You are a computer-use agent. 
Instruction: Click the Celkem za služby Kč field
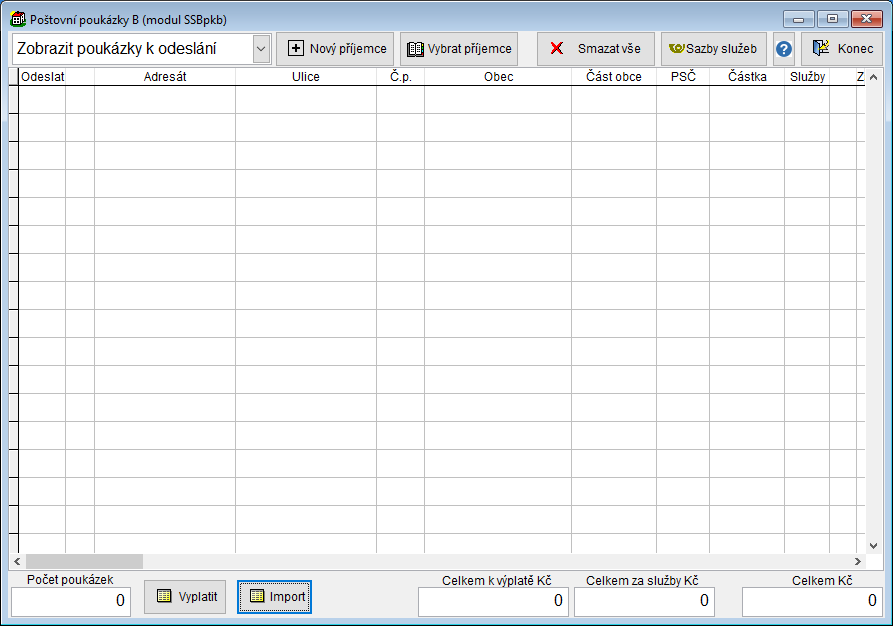[x=644, y=601]
